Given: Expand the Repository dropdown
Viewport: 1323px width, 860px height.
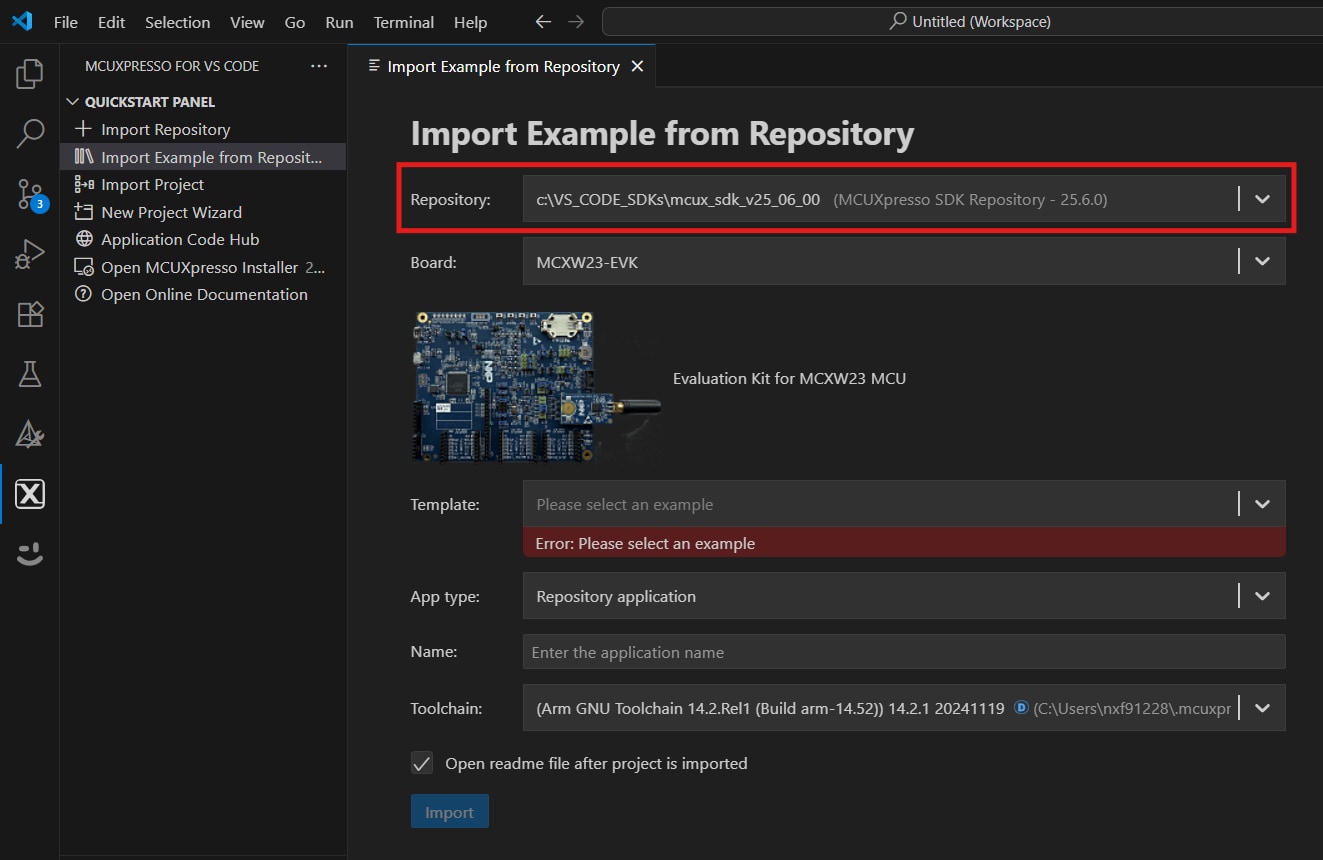Looking at the screenshot, I should point(1262,199).
